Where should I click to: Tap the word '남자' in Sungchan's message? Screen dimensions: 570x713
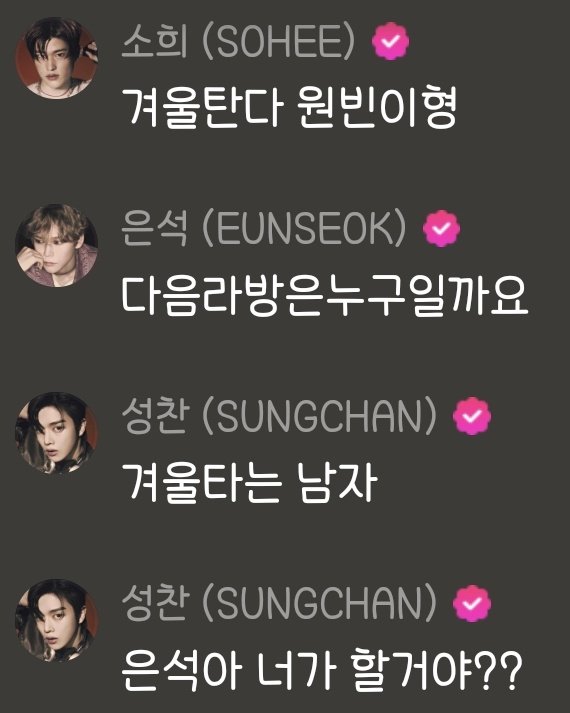click(337, 482)
